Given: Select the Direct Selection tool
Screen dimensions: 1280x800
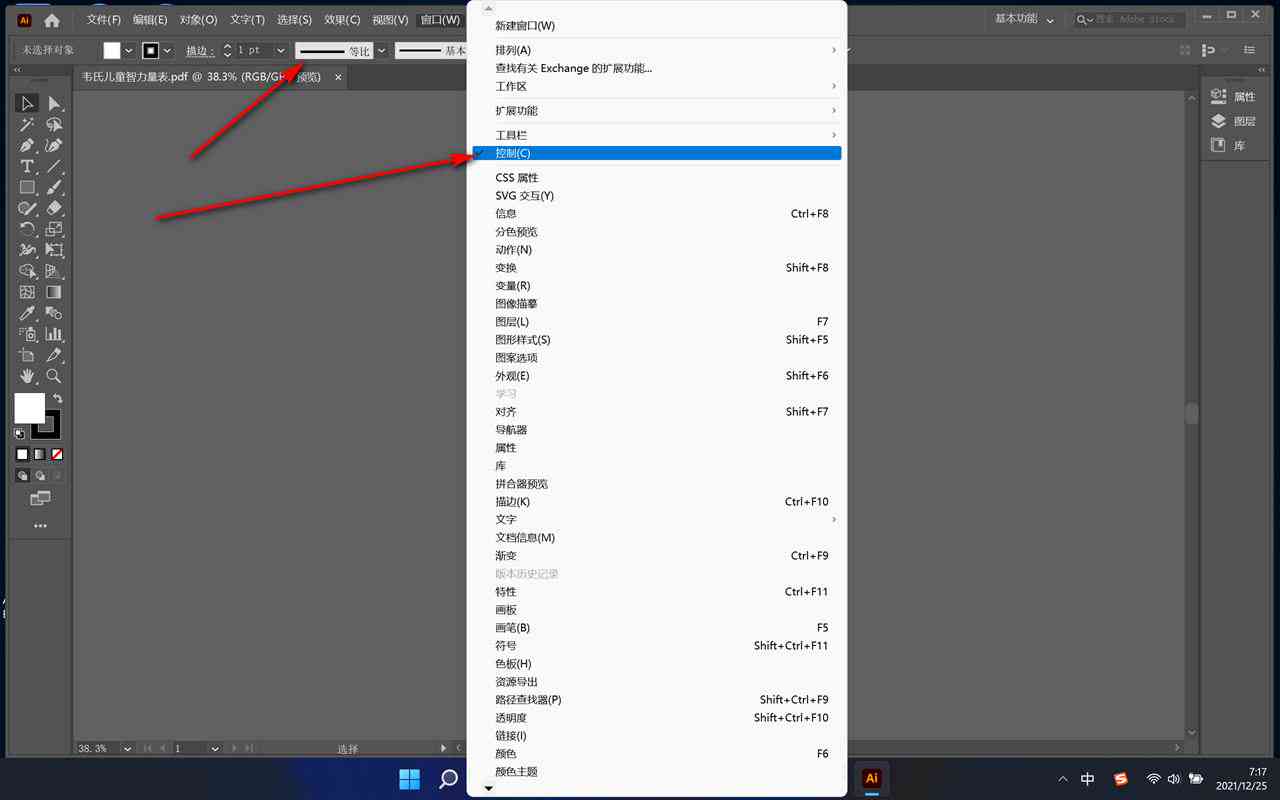Looking at the screenshot, I should click(x=54, y=104).
